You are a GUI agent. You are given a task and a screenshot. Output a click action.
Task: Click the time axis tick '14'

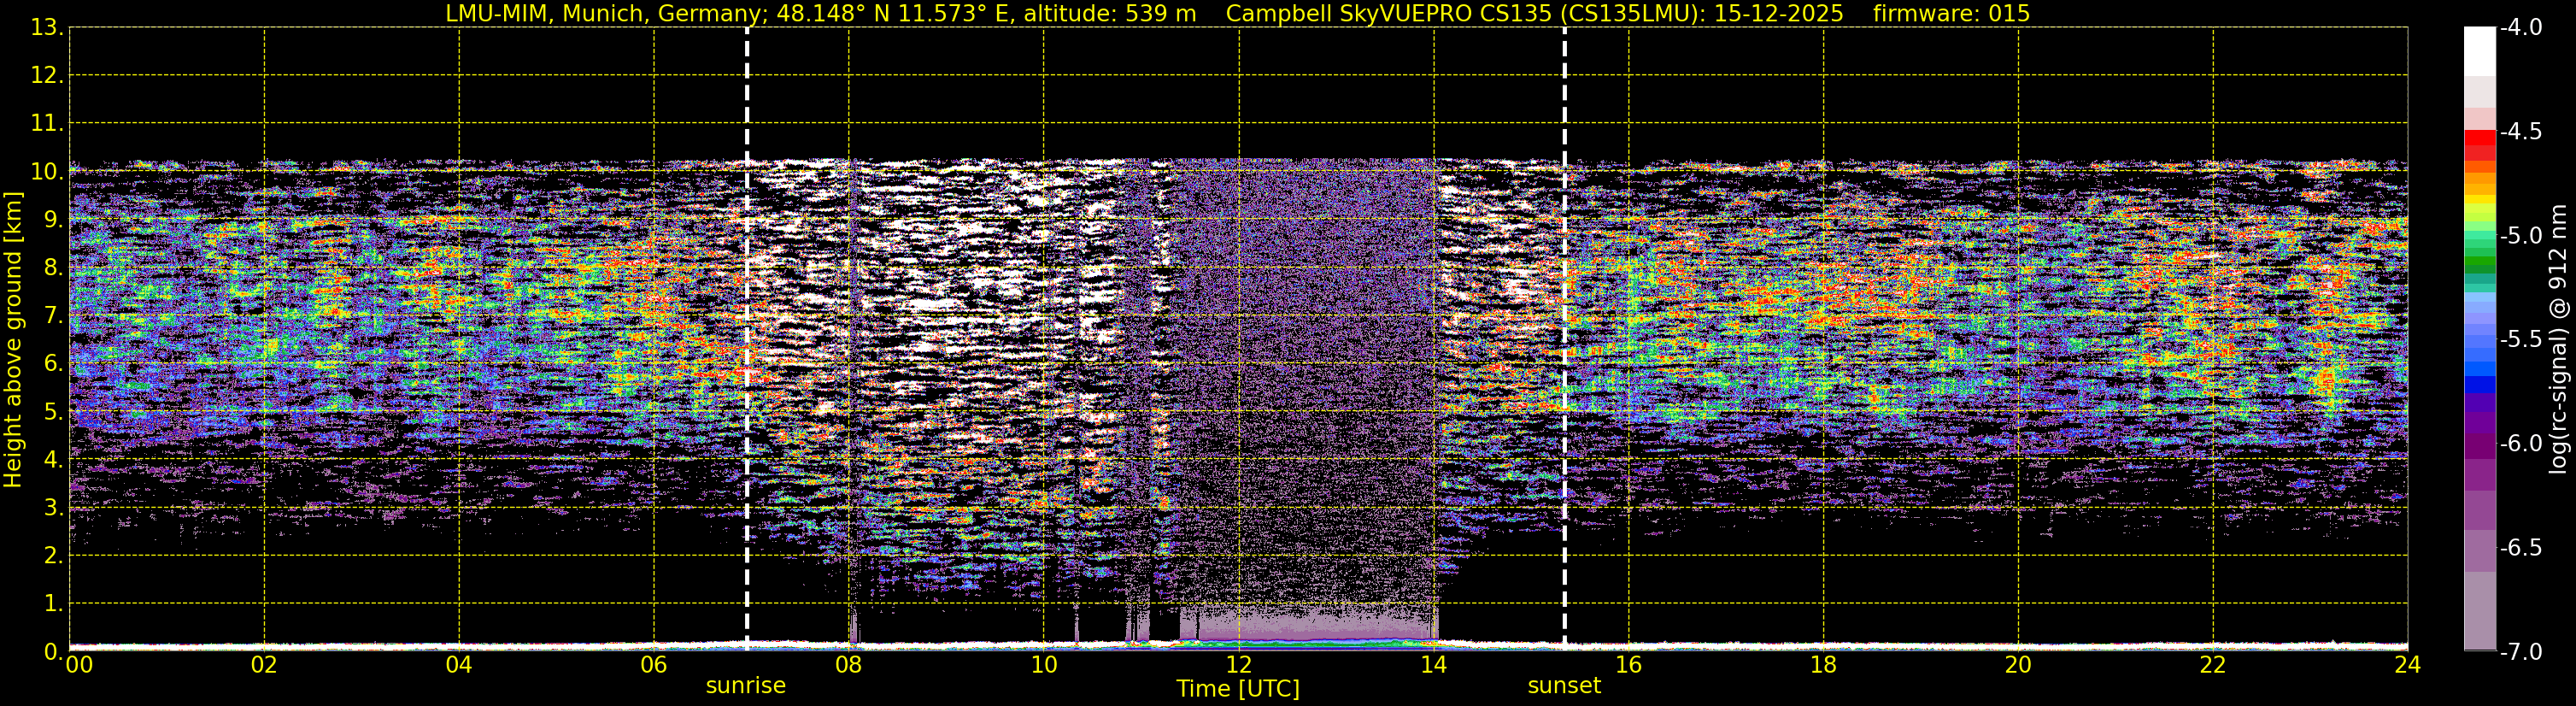pos(1433,665)
